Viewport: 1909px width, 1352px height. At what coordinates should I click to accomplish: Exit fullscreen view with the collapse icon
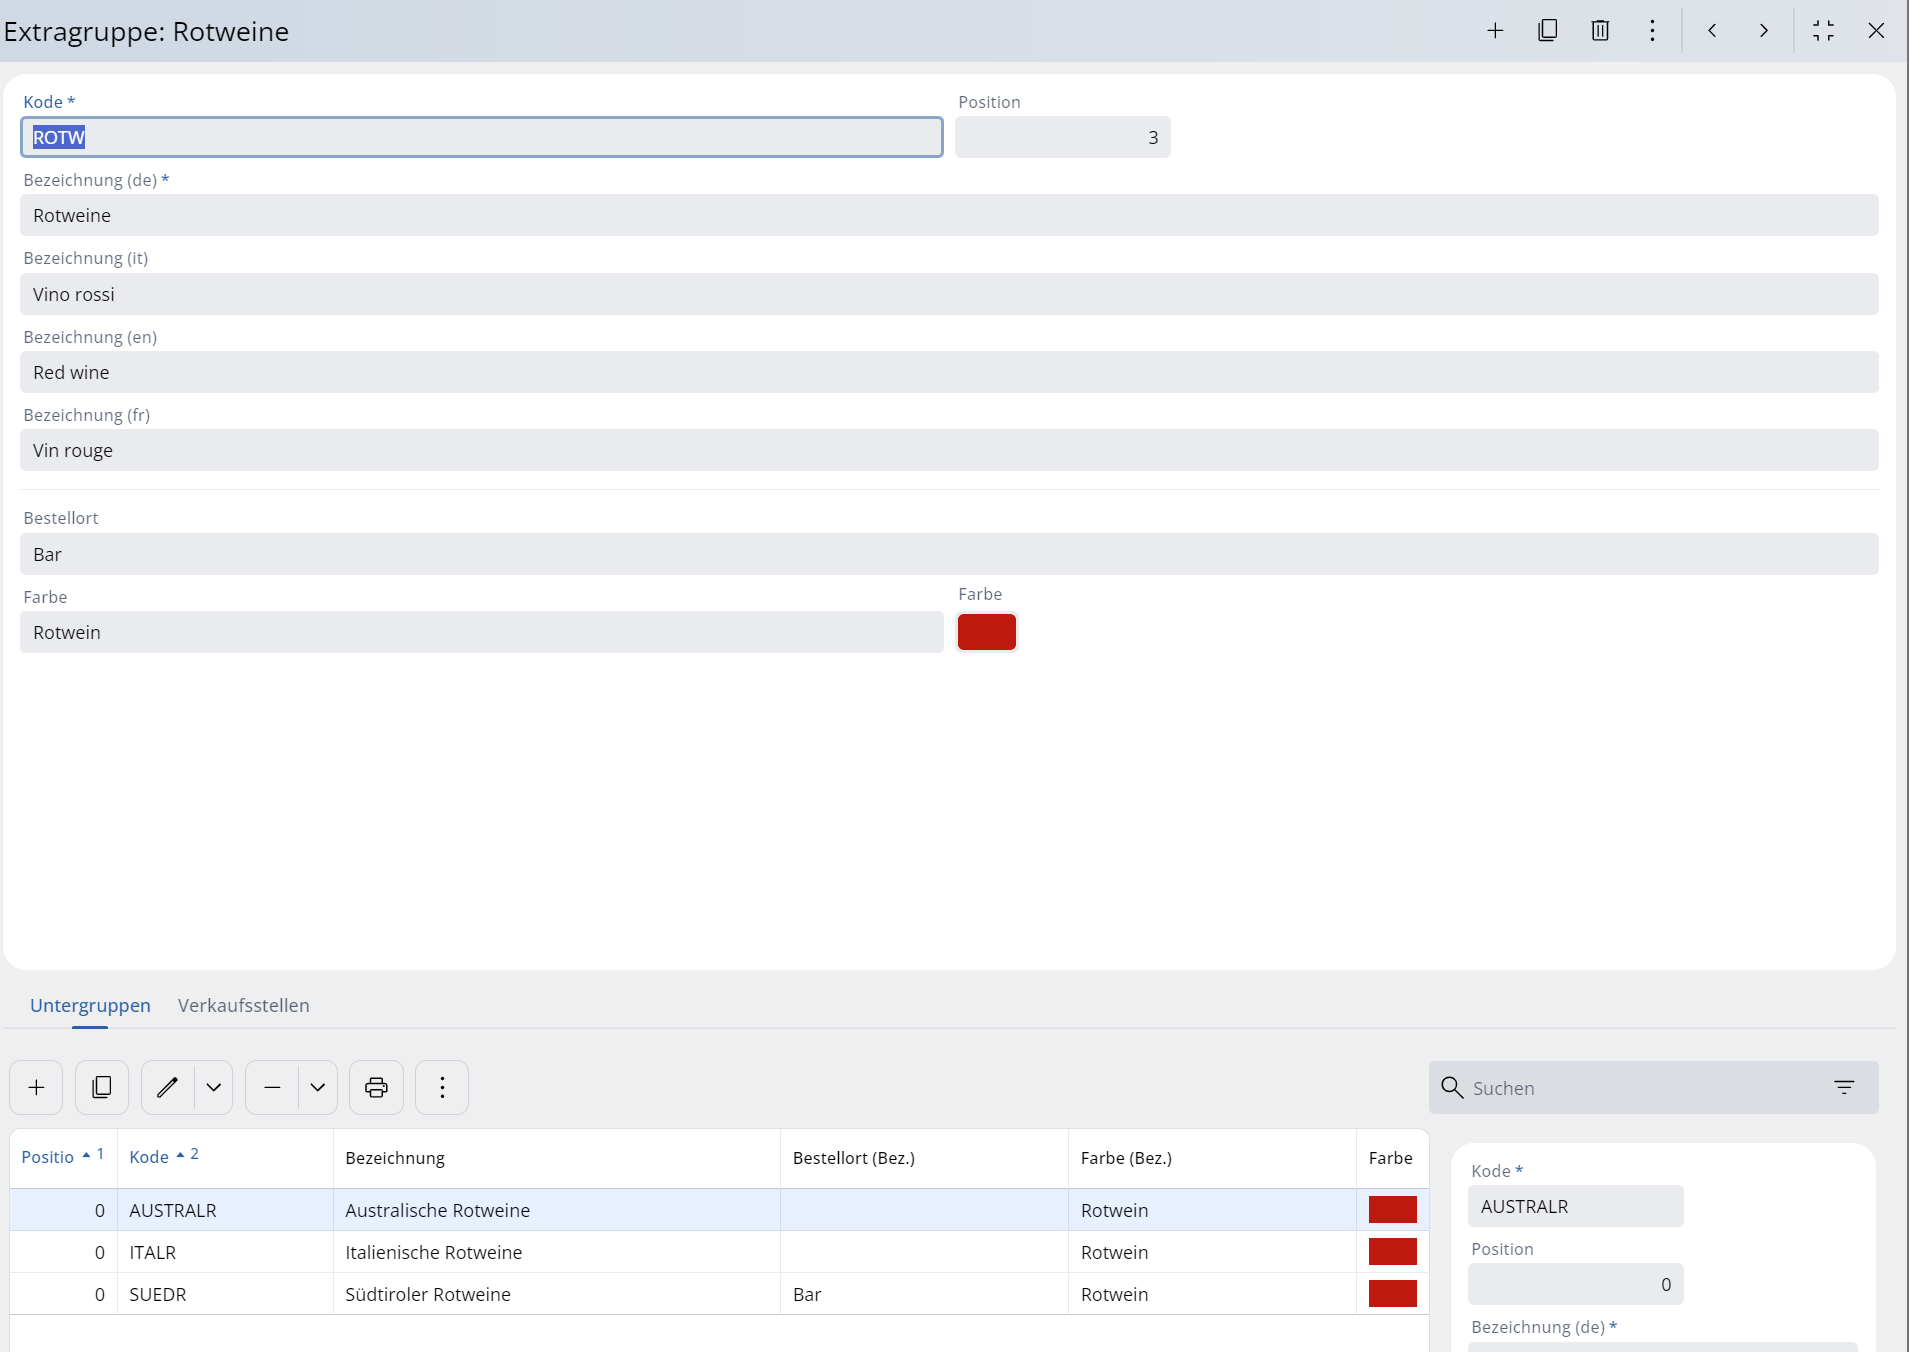click(1823, 31)
